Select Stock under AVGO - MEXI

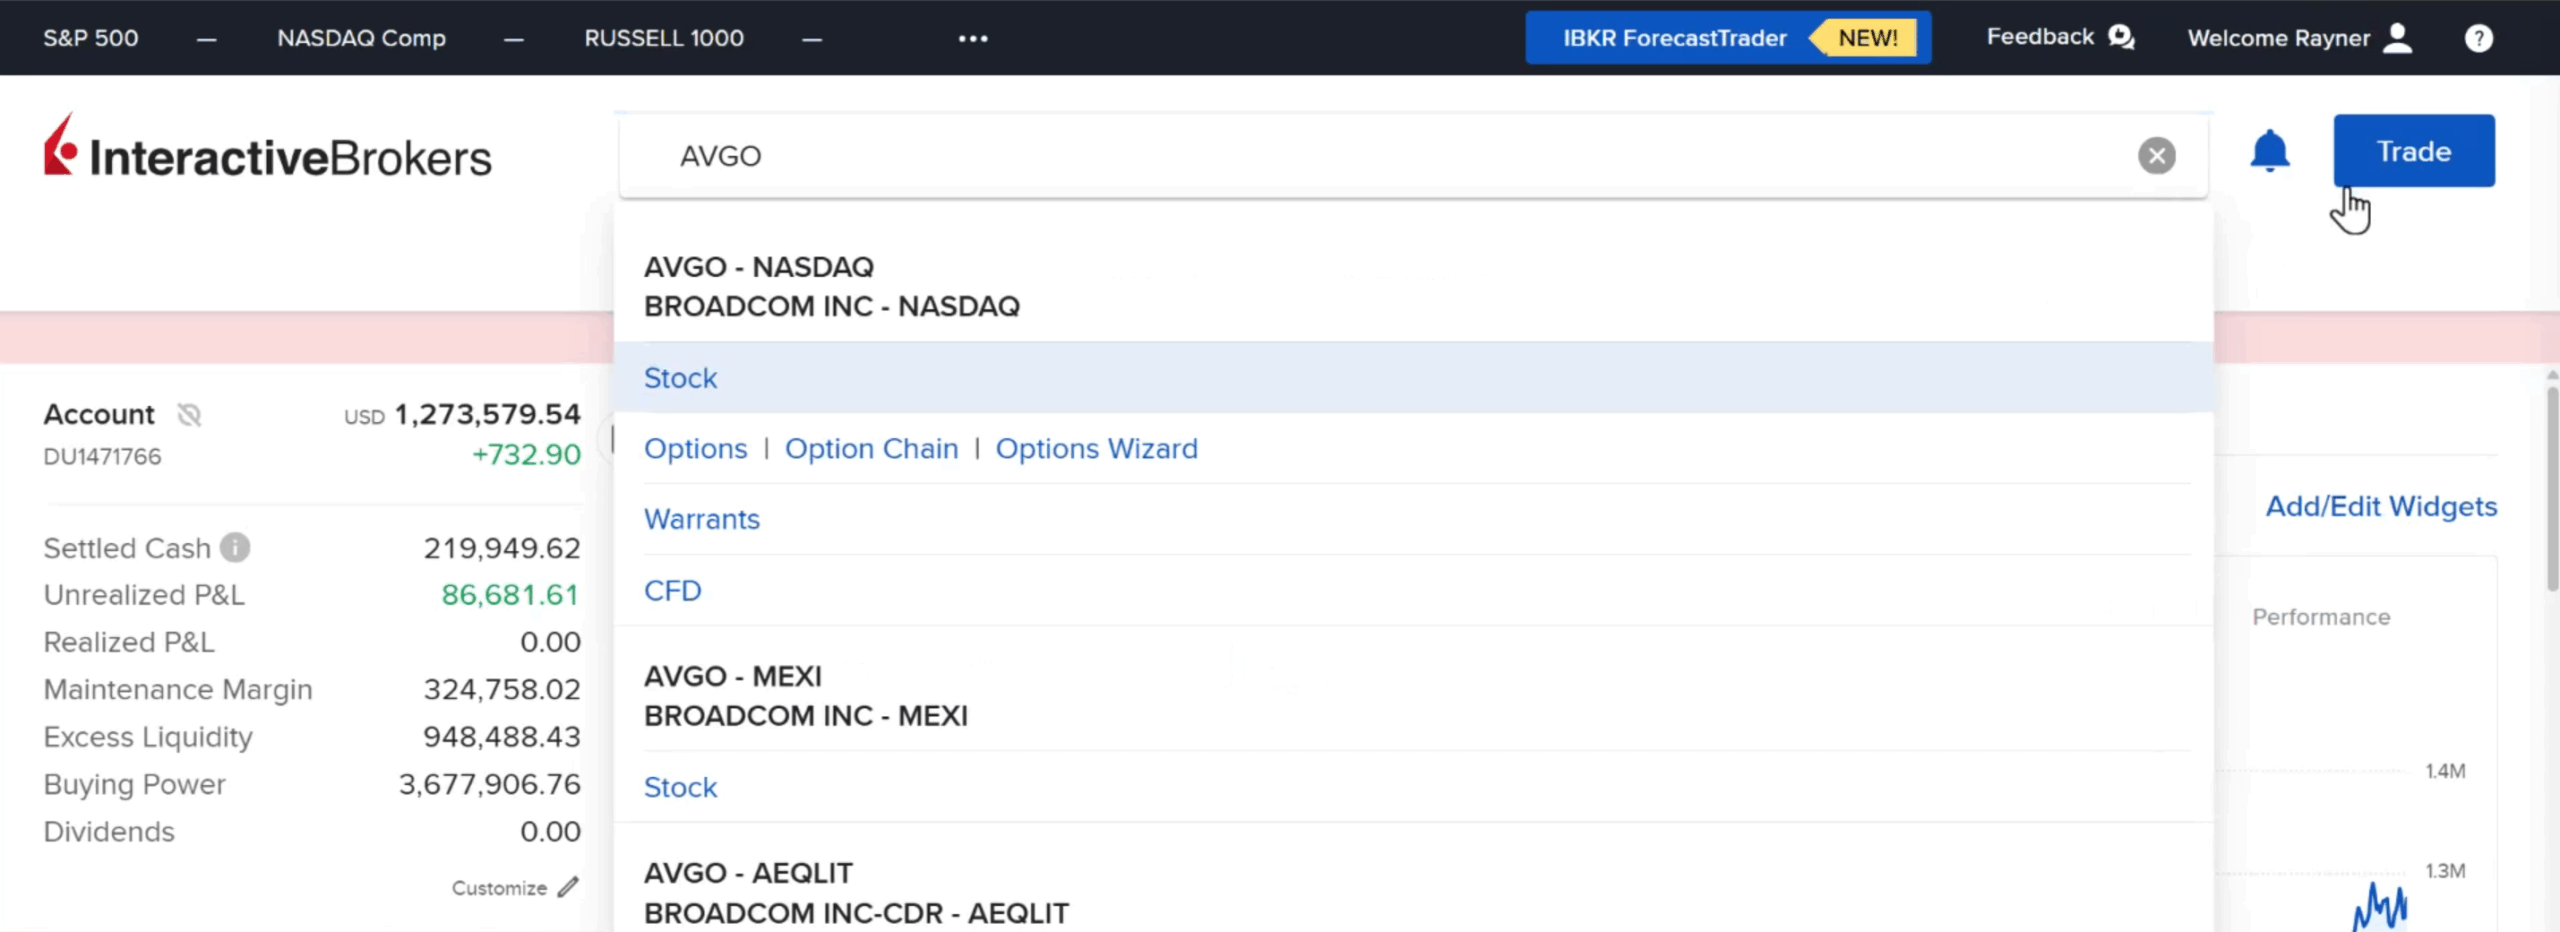pyautogui.click(x=680, y=787)
